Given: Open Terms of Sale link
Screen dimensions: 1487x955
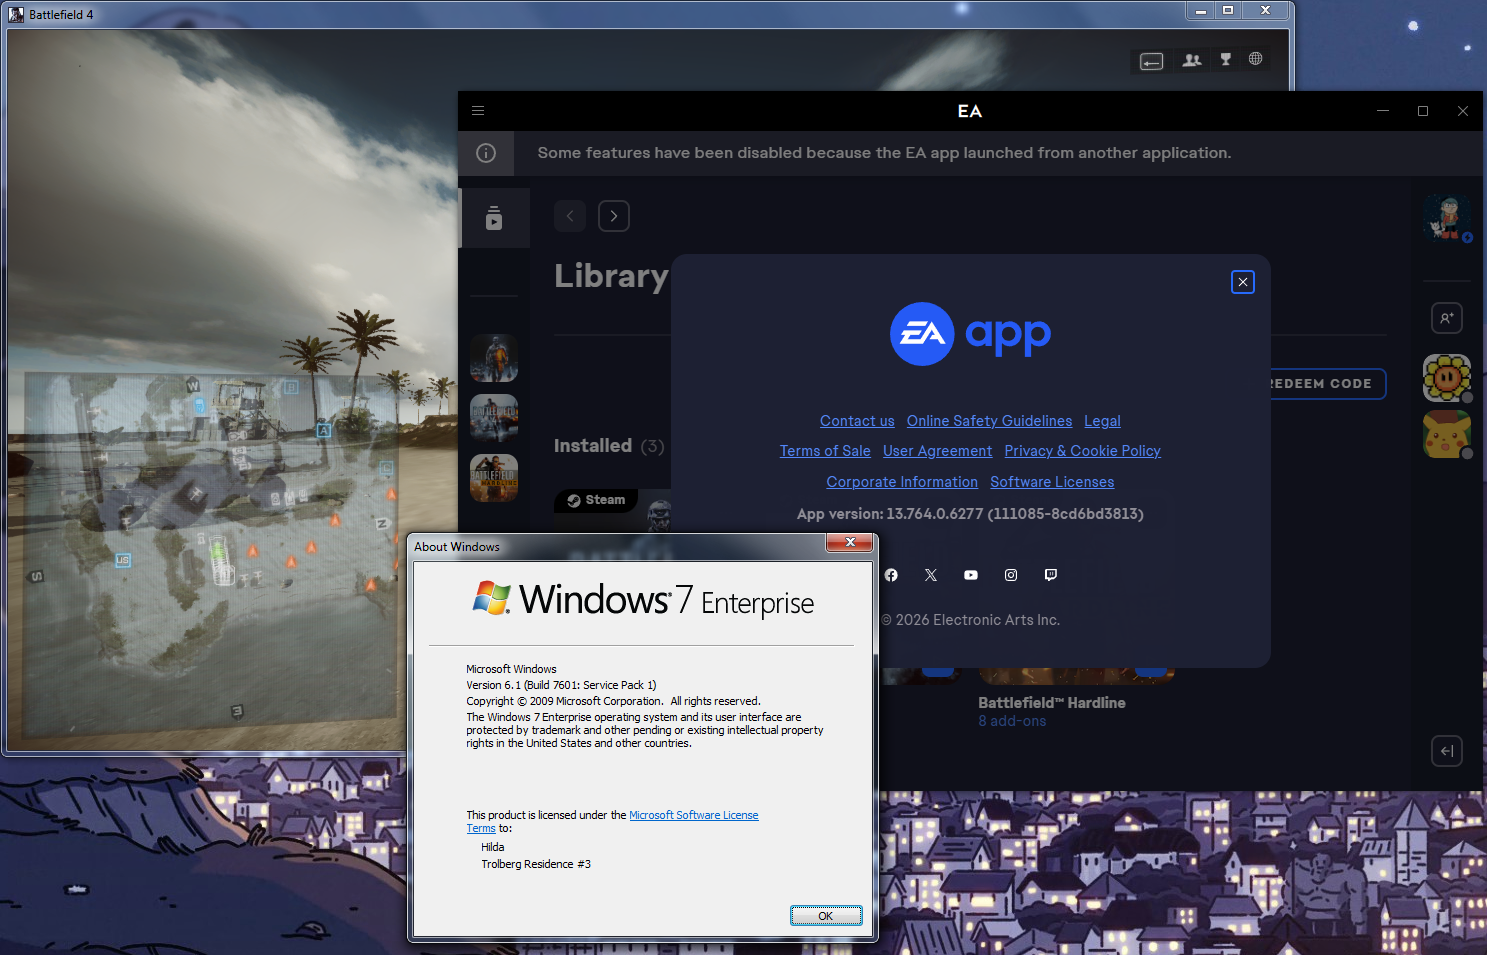Looking at the screenshot, I should tap(825, 451).
